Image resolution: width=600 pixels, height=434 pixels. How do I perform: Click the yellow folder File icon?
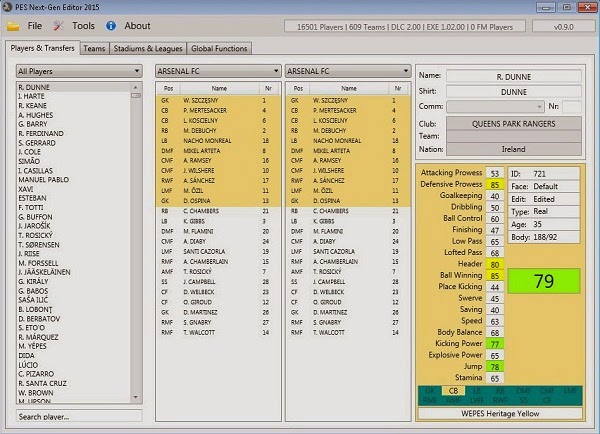(13, 26)
